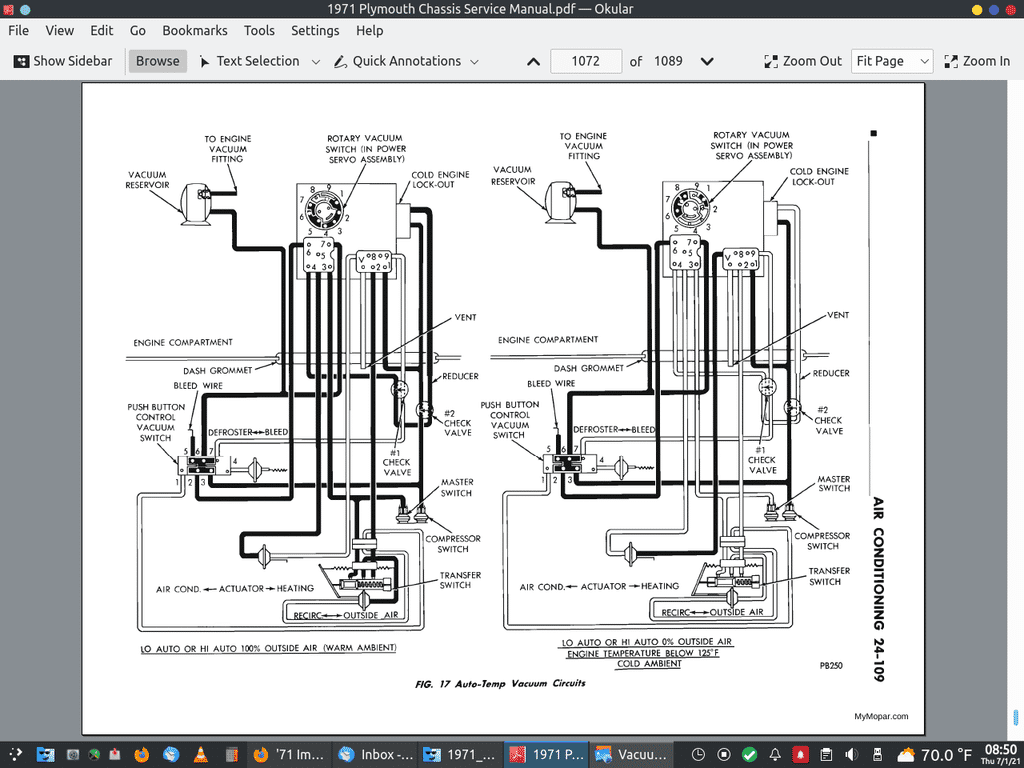Toggle Show Sidebar

(63, 61)
